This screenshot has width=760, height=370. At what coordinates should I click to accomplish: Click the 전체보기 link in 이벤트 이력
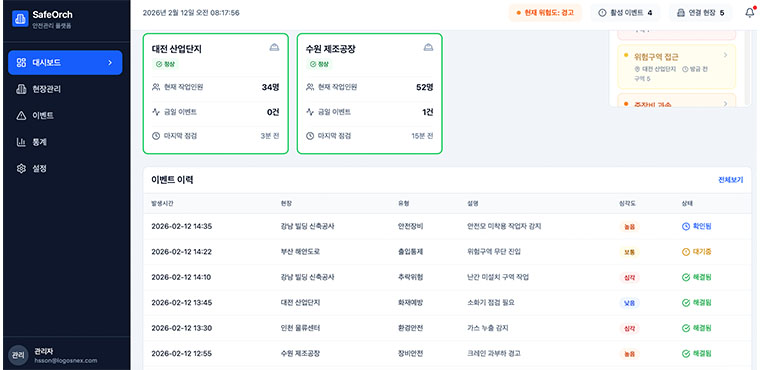click(x=730, y=180)
